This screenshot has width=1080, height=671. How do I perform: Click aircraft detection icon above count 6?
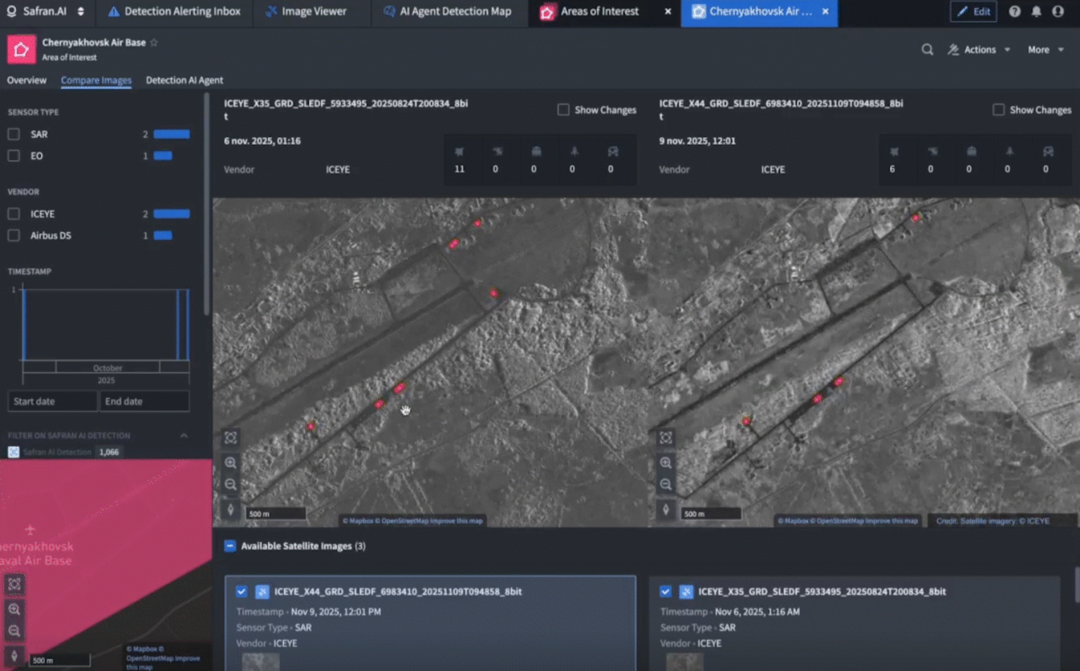894,152
